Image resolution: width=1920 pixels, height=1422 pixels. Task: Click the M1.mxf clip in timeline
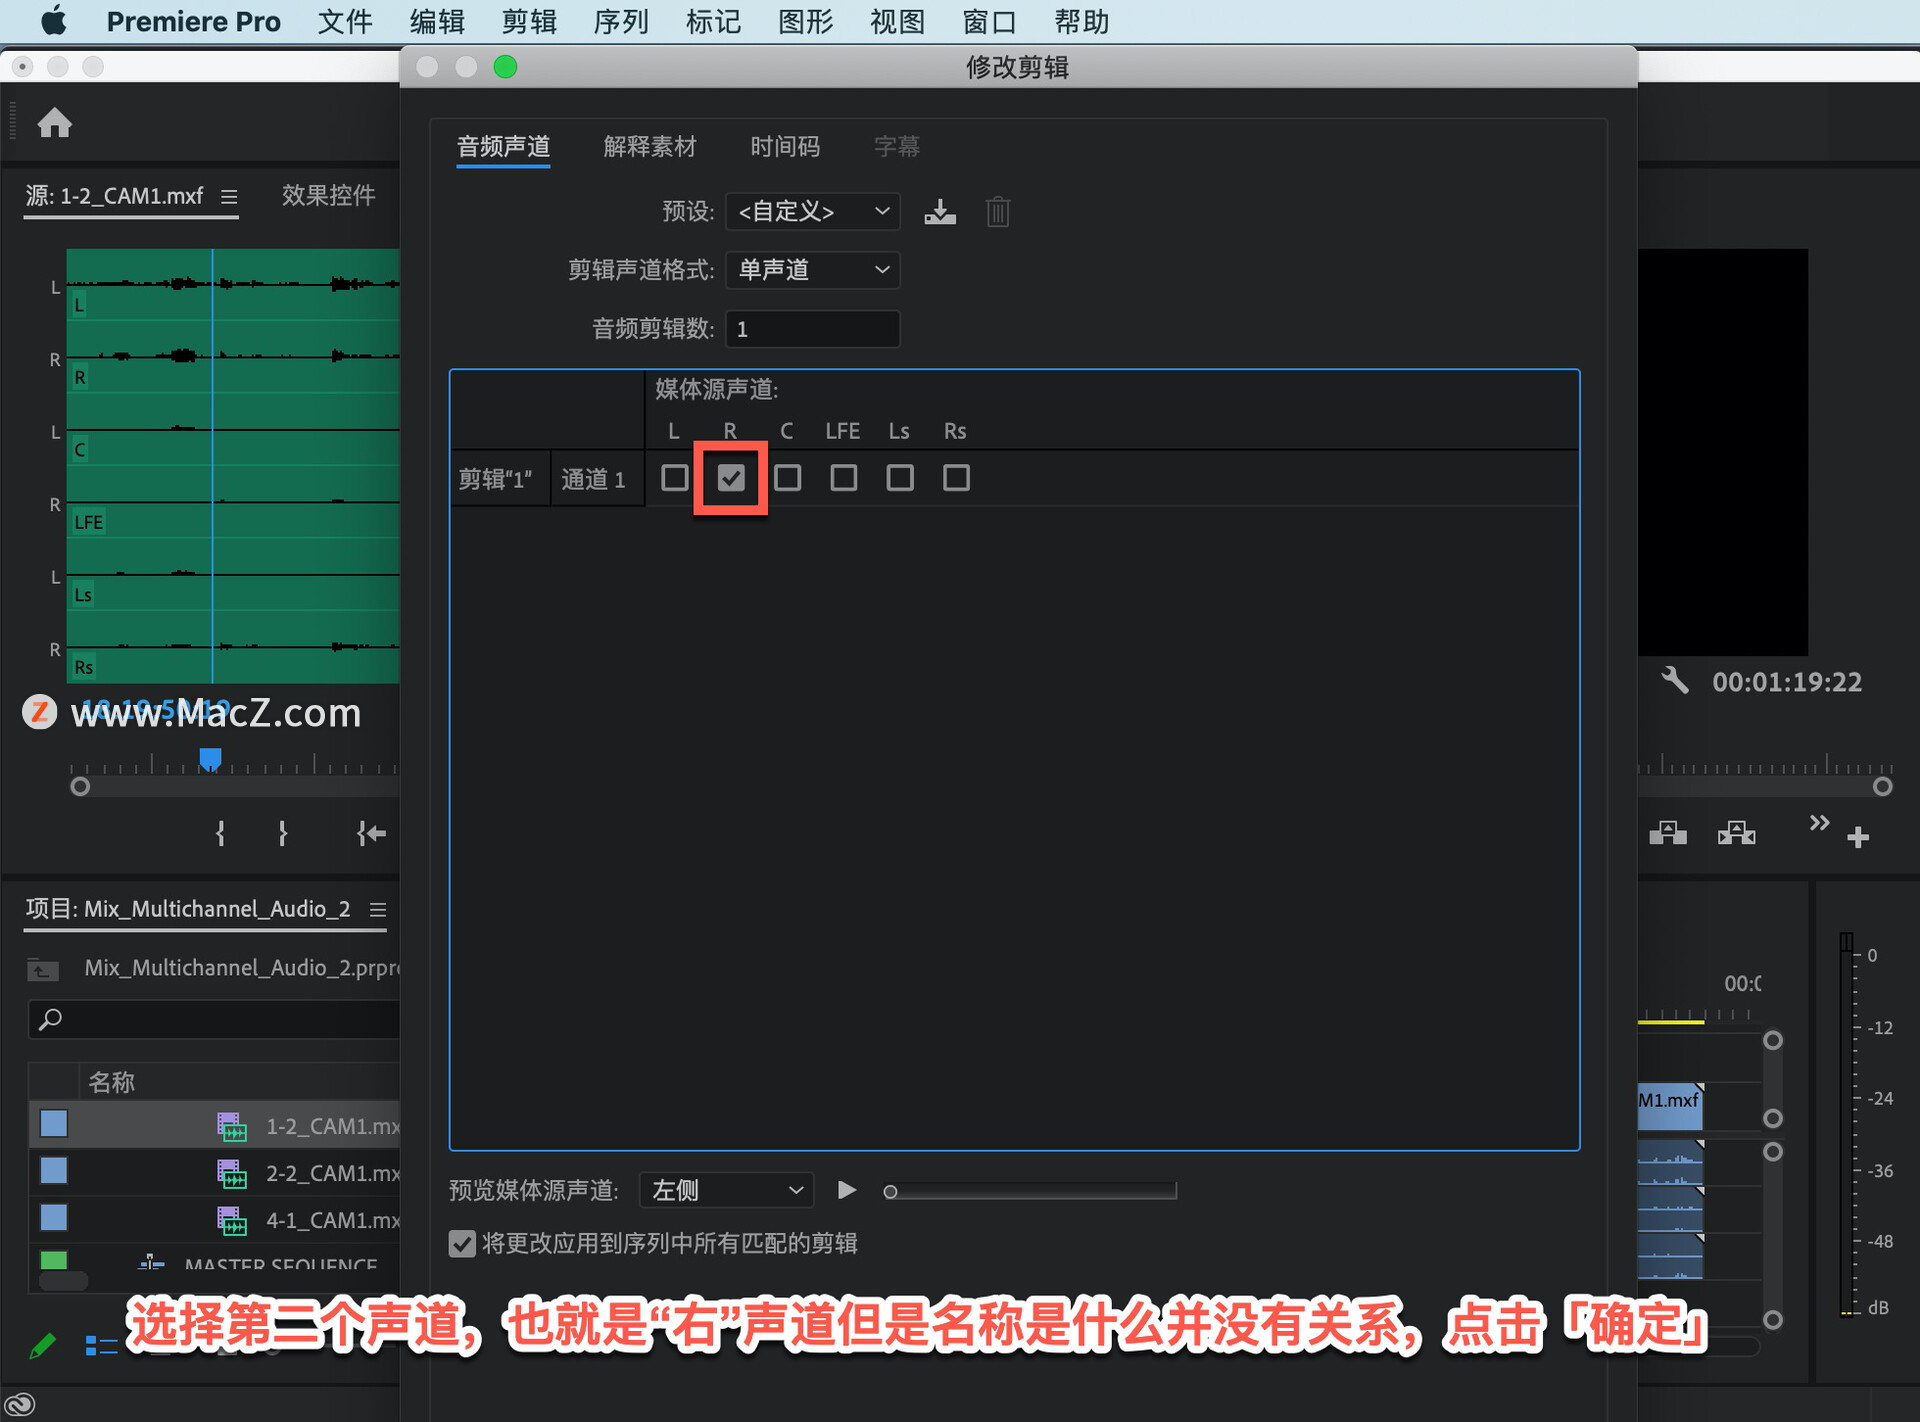click(1670, 1105)
